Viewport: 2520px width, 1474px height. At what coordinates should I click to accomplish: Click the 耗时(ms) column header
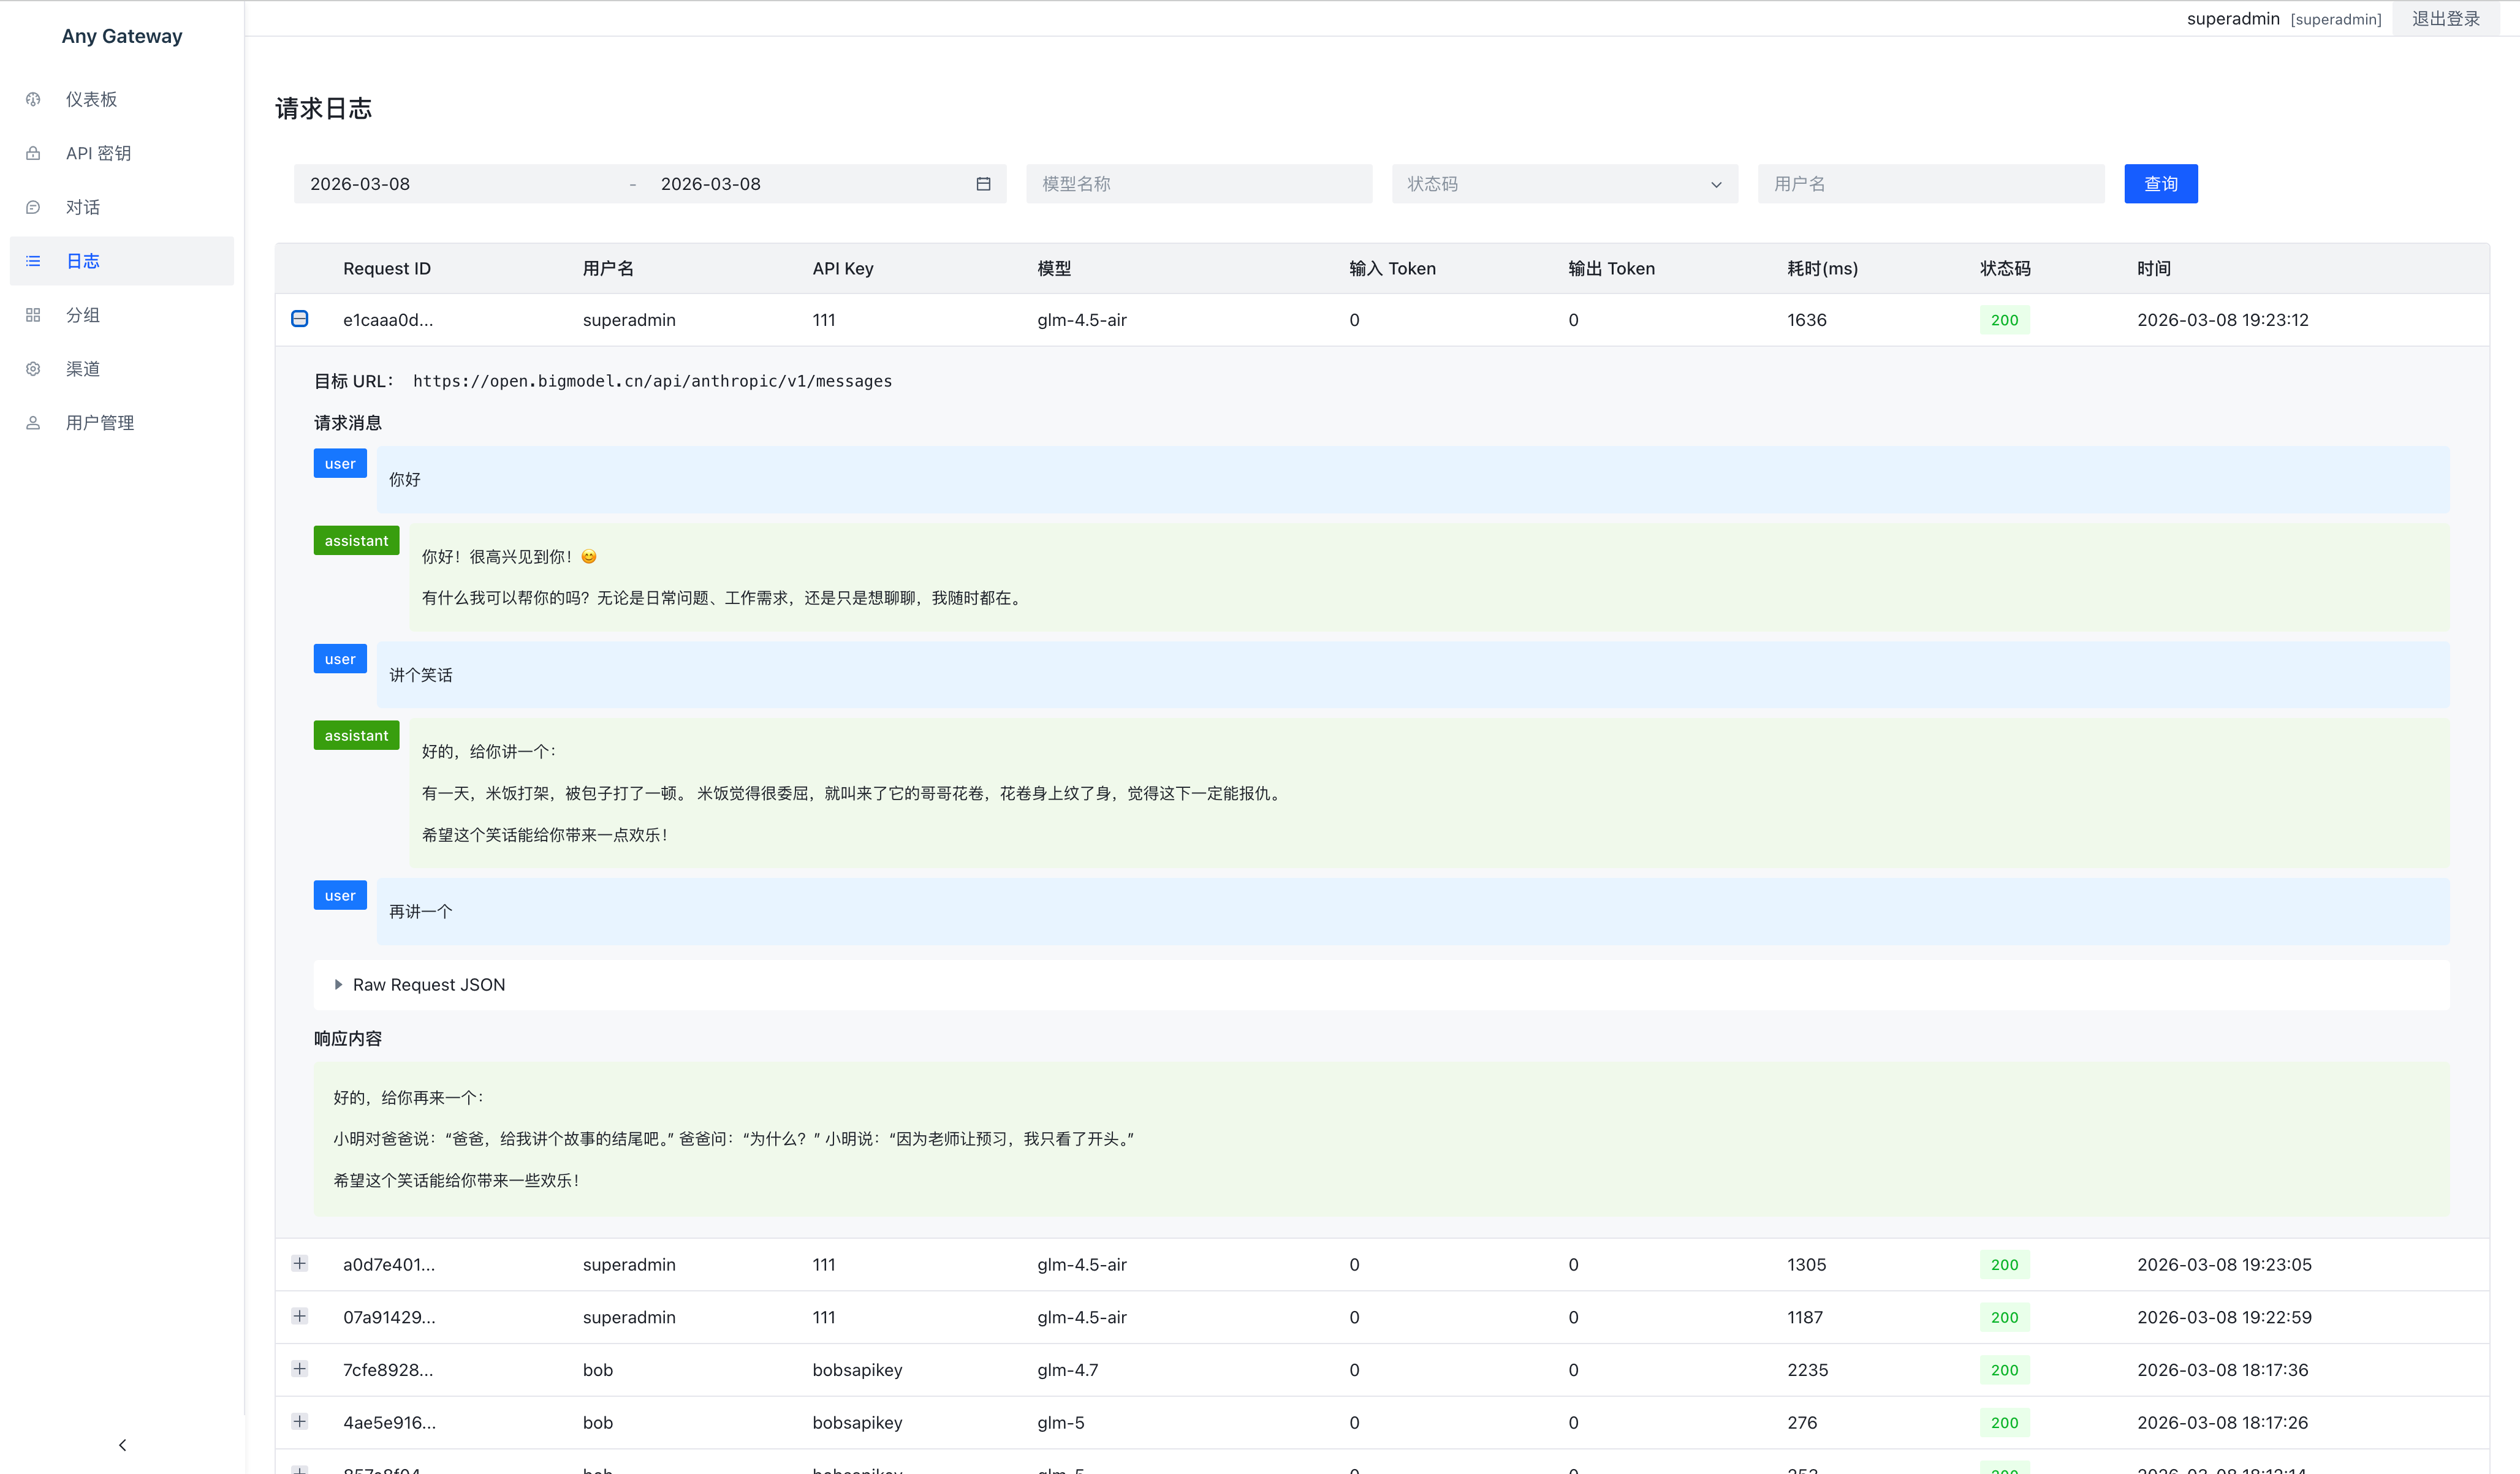(1822, 268)
